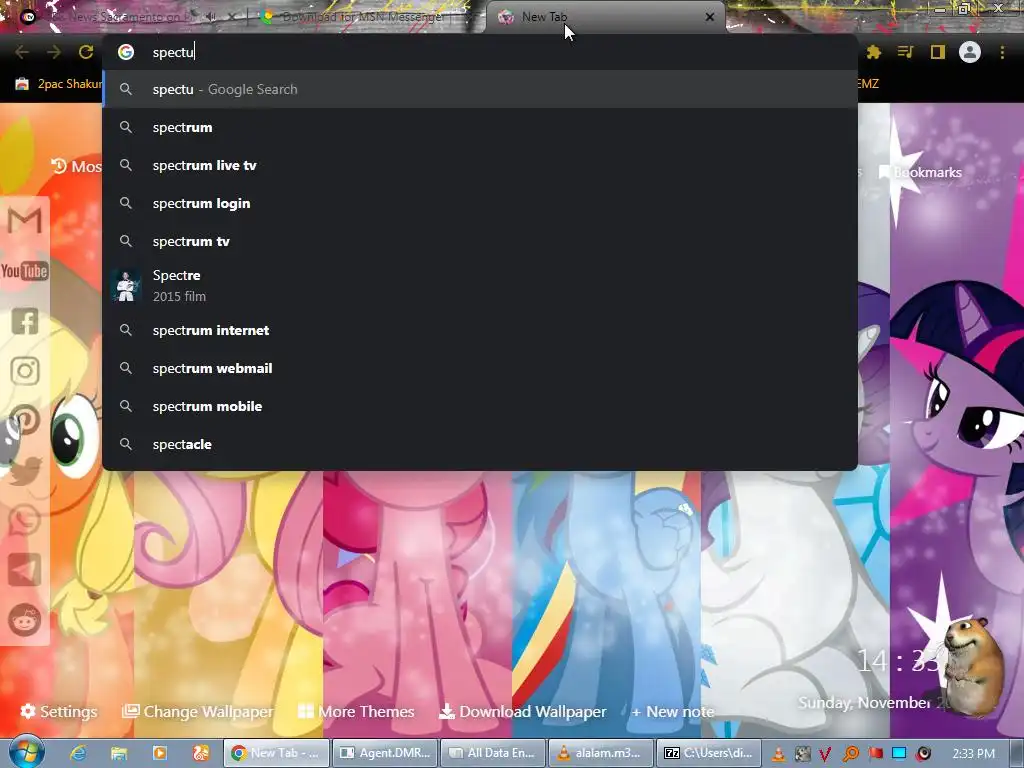Pick the "spectrum live tv" suggestion
The width and height of the screenshot is (1024, 768).
pyautogui.click(x=480, y=165)
